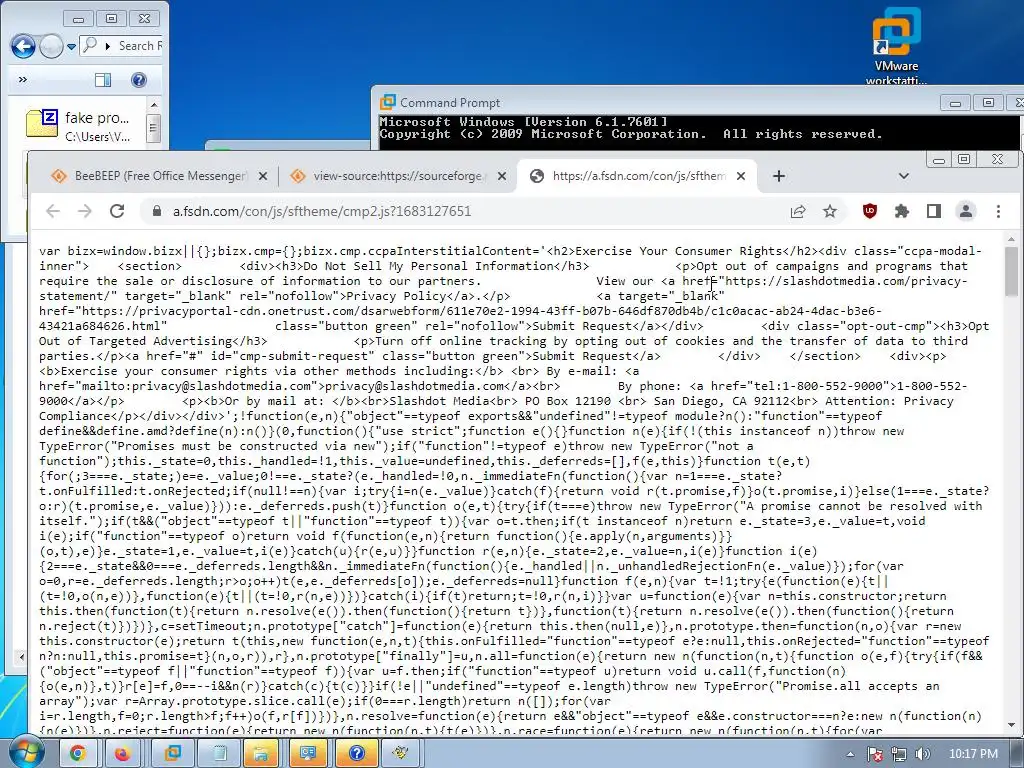Open the Extensions puzzle icon
Screen dimensions: 1024x768
coord(902,211)
